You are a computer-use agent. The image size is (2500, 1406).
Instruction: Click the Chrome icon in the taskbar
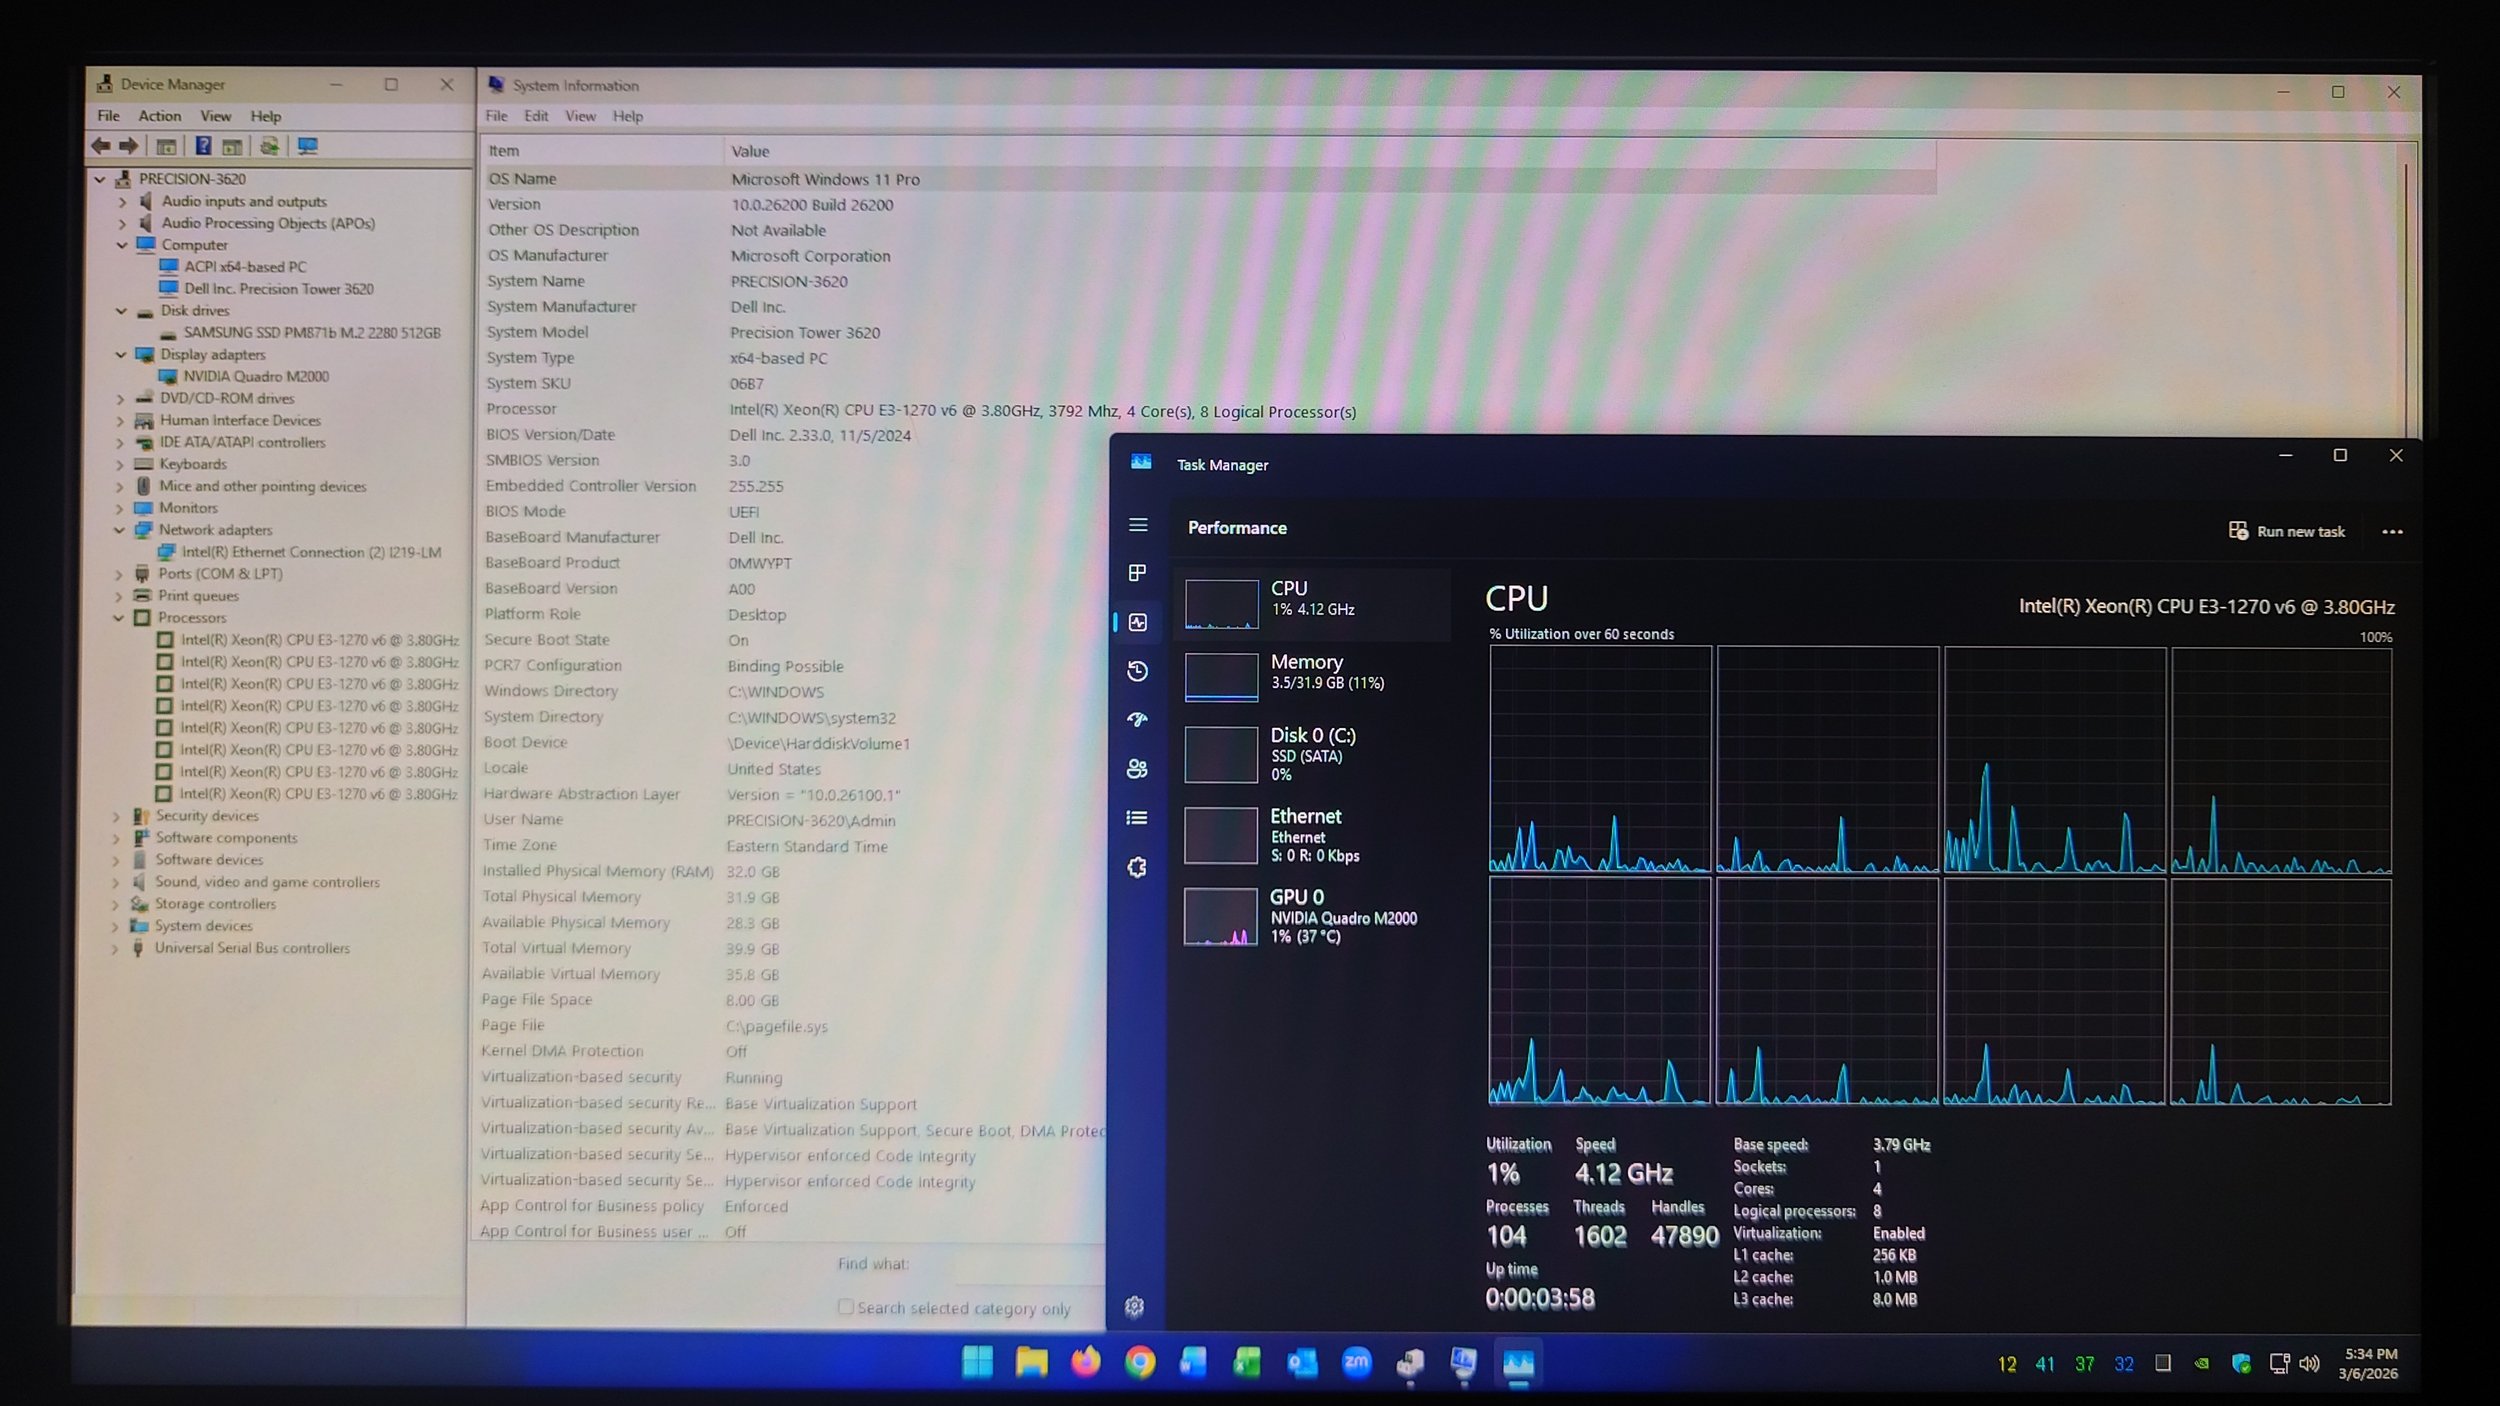click(x=1139, y=1362)
